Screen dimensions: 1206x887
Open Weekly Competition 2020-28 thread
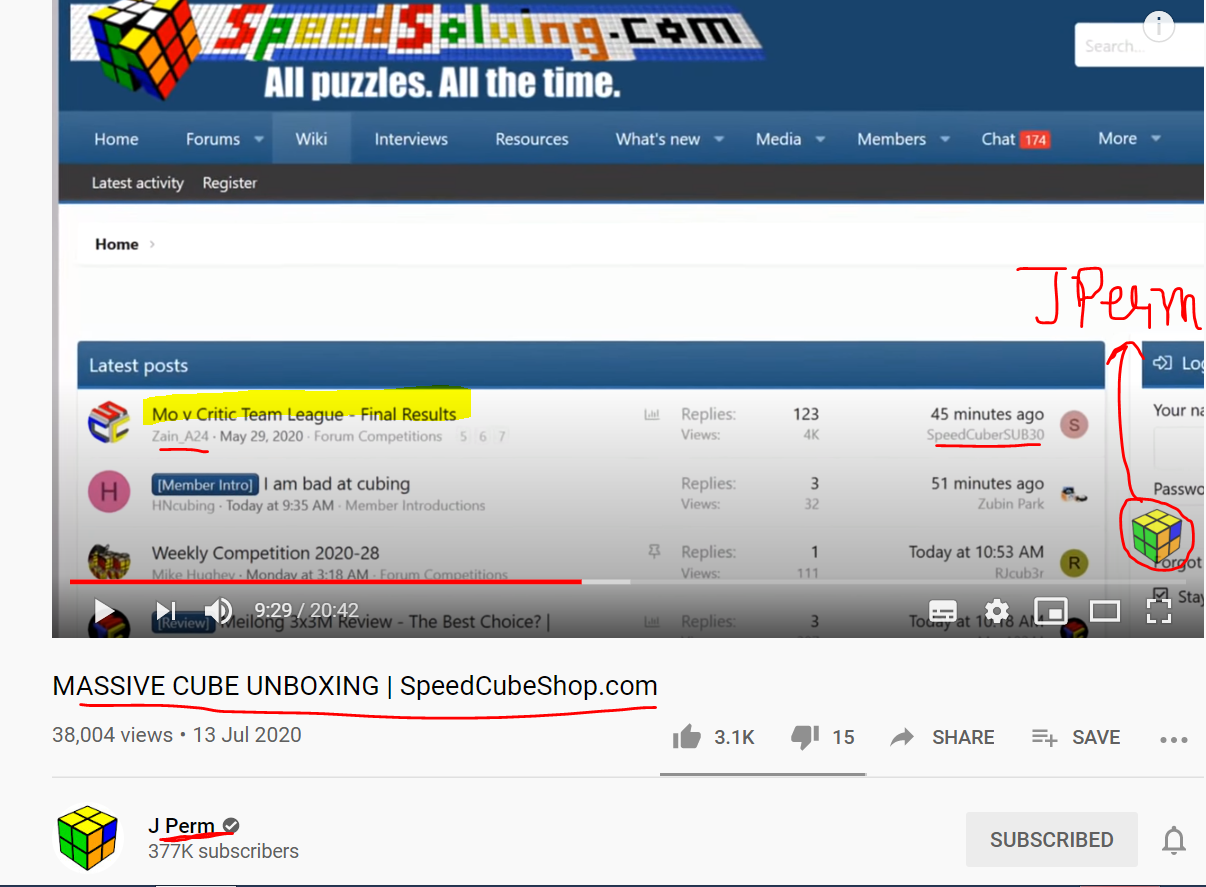[266, 553]
